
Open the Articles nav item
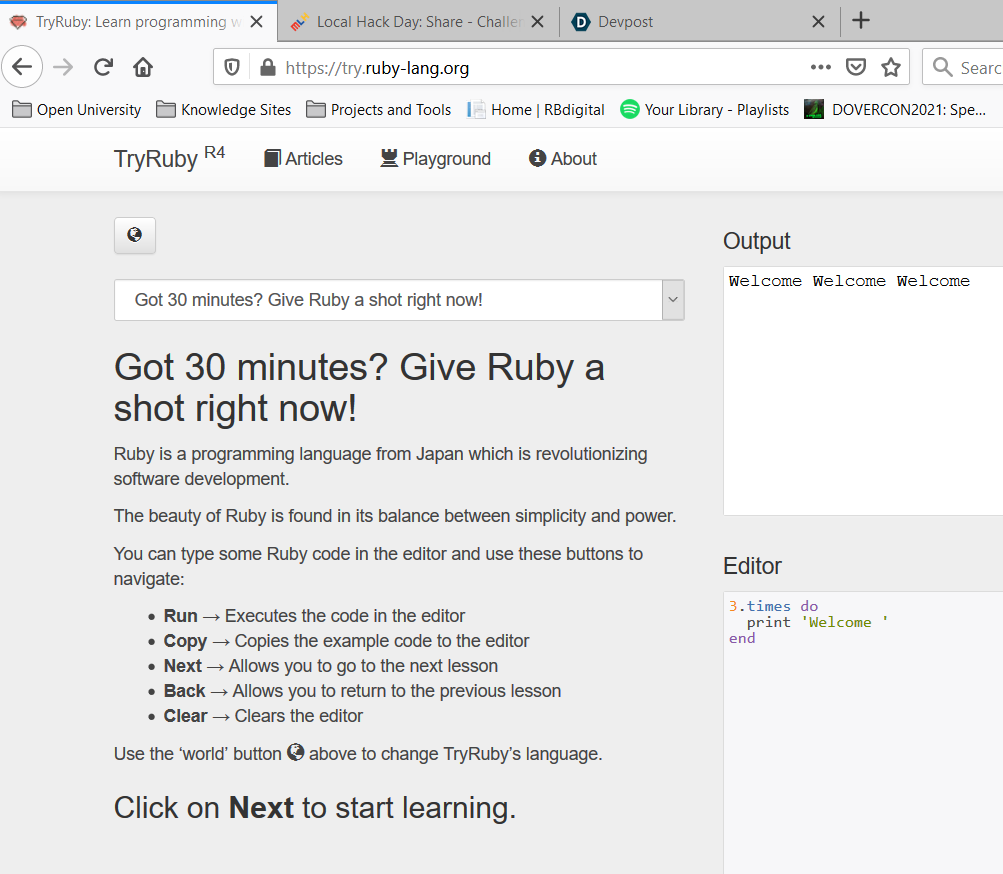303,159
